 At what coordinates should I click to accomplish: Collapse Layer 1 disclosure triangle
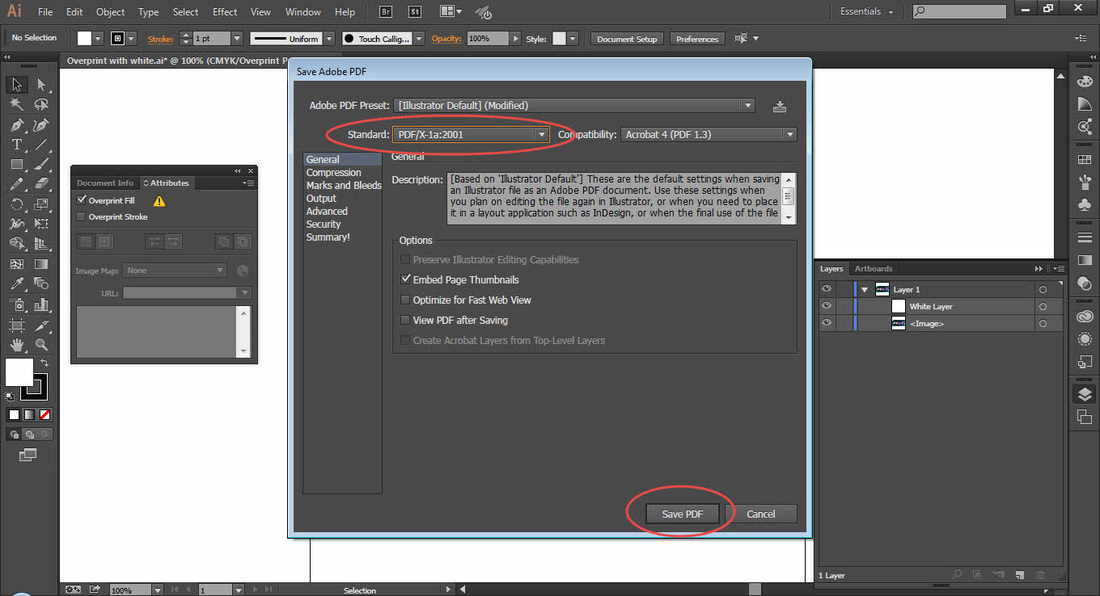point(865,290)
